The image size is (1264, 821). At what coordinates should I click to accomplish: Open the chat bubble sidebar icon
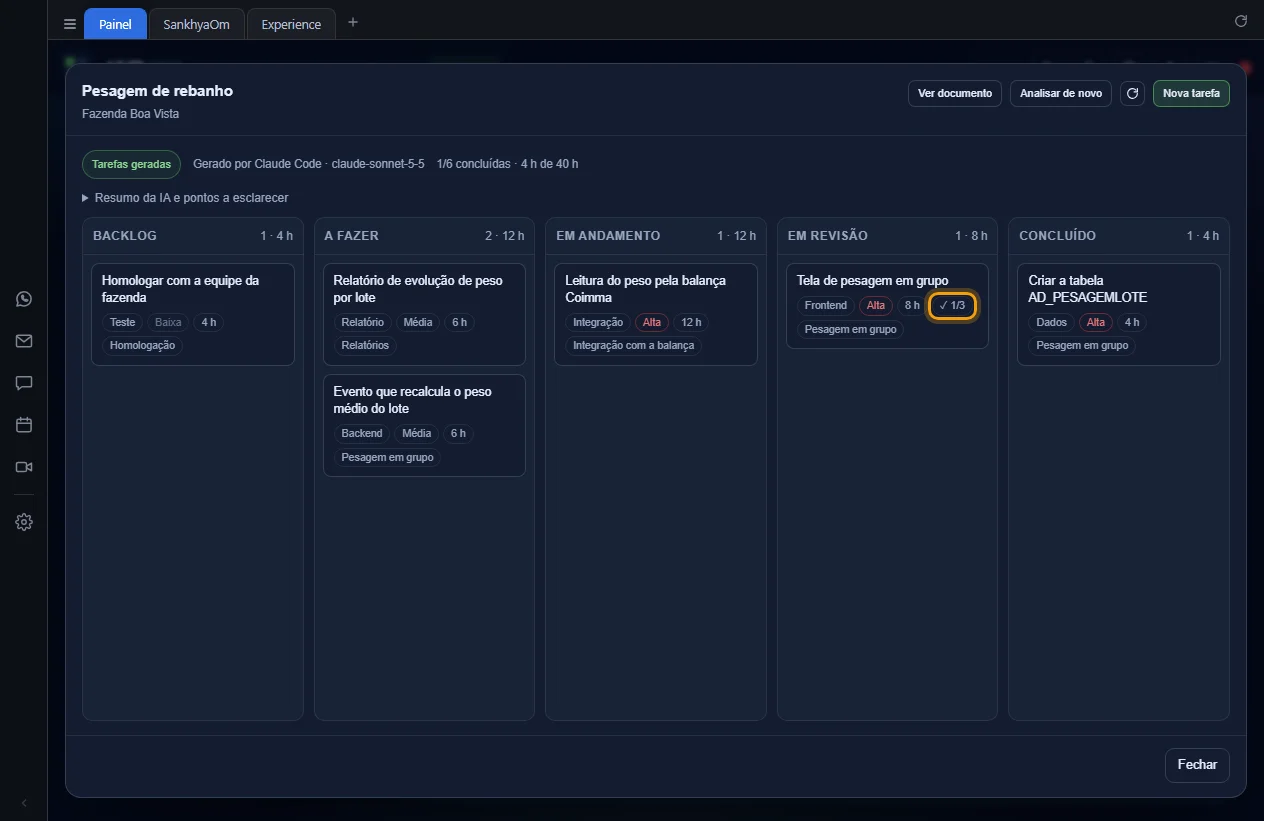click(x=24, y=383)
